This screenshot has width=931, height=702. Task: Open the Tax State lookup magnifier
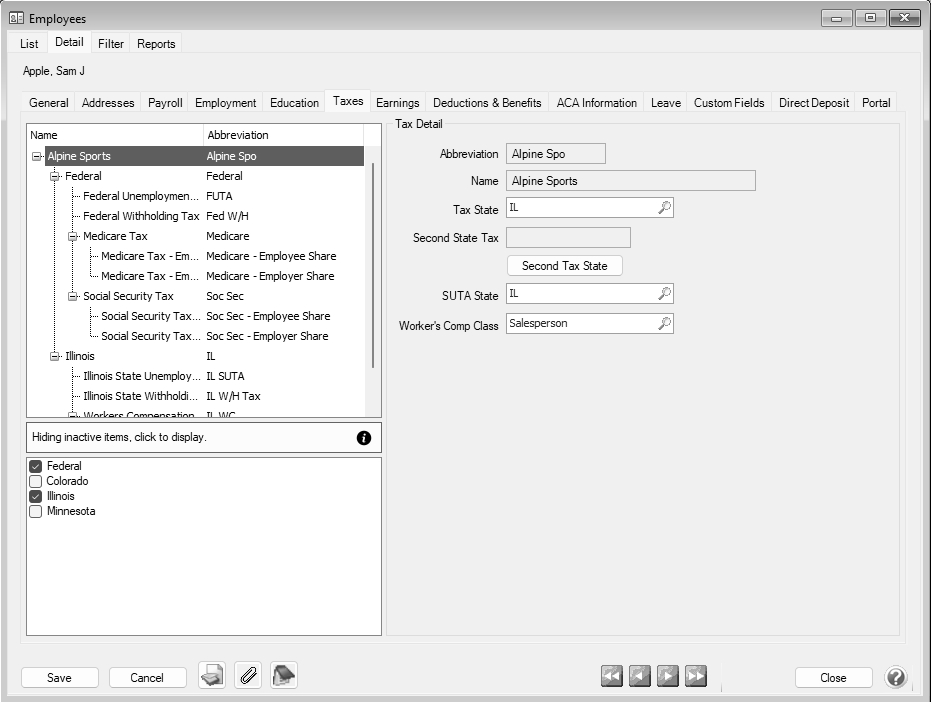click(664, 208)
